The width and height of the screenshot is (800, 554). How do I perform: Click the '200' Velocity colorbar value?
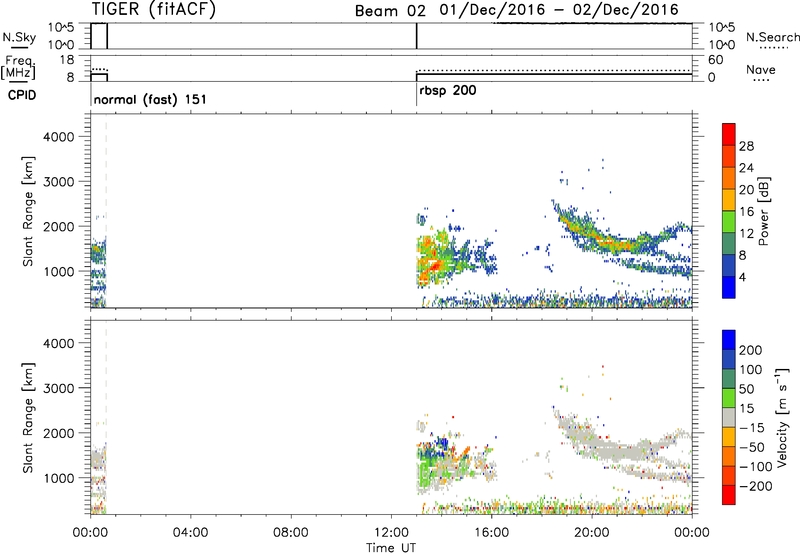[751, 350]
